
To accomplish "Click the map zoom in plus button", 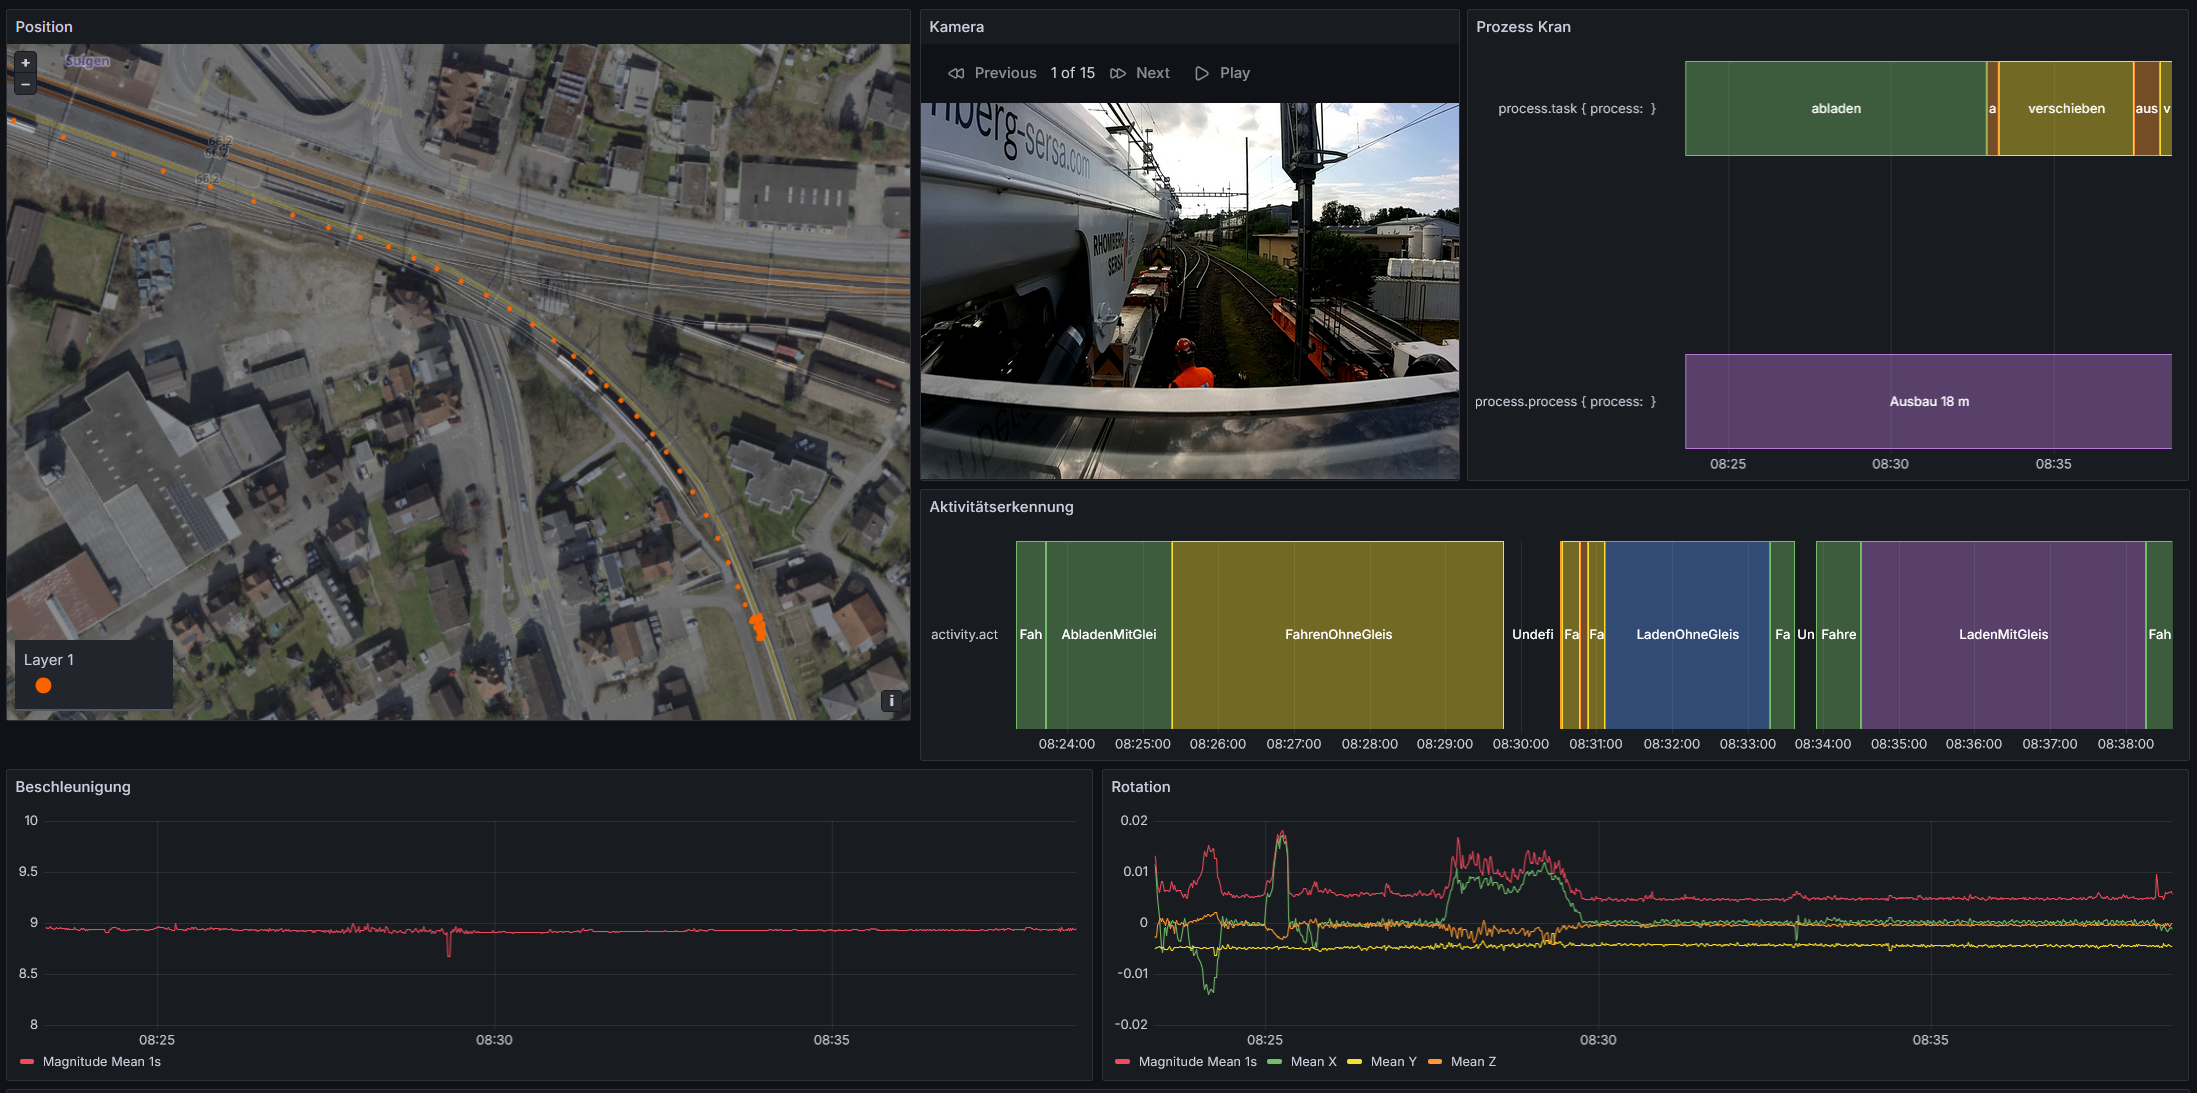I will pos(25,62).
